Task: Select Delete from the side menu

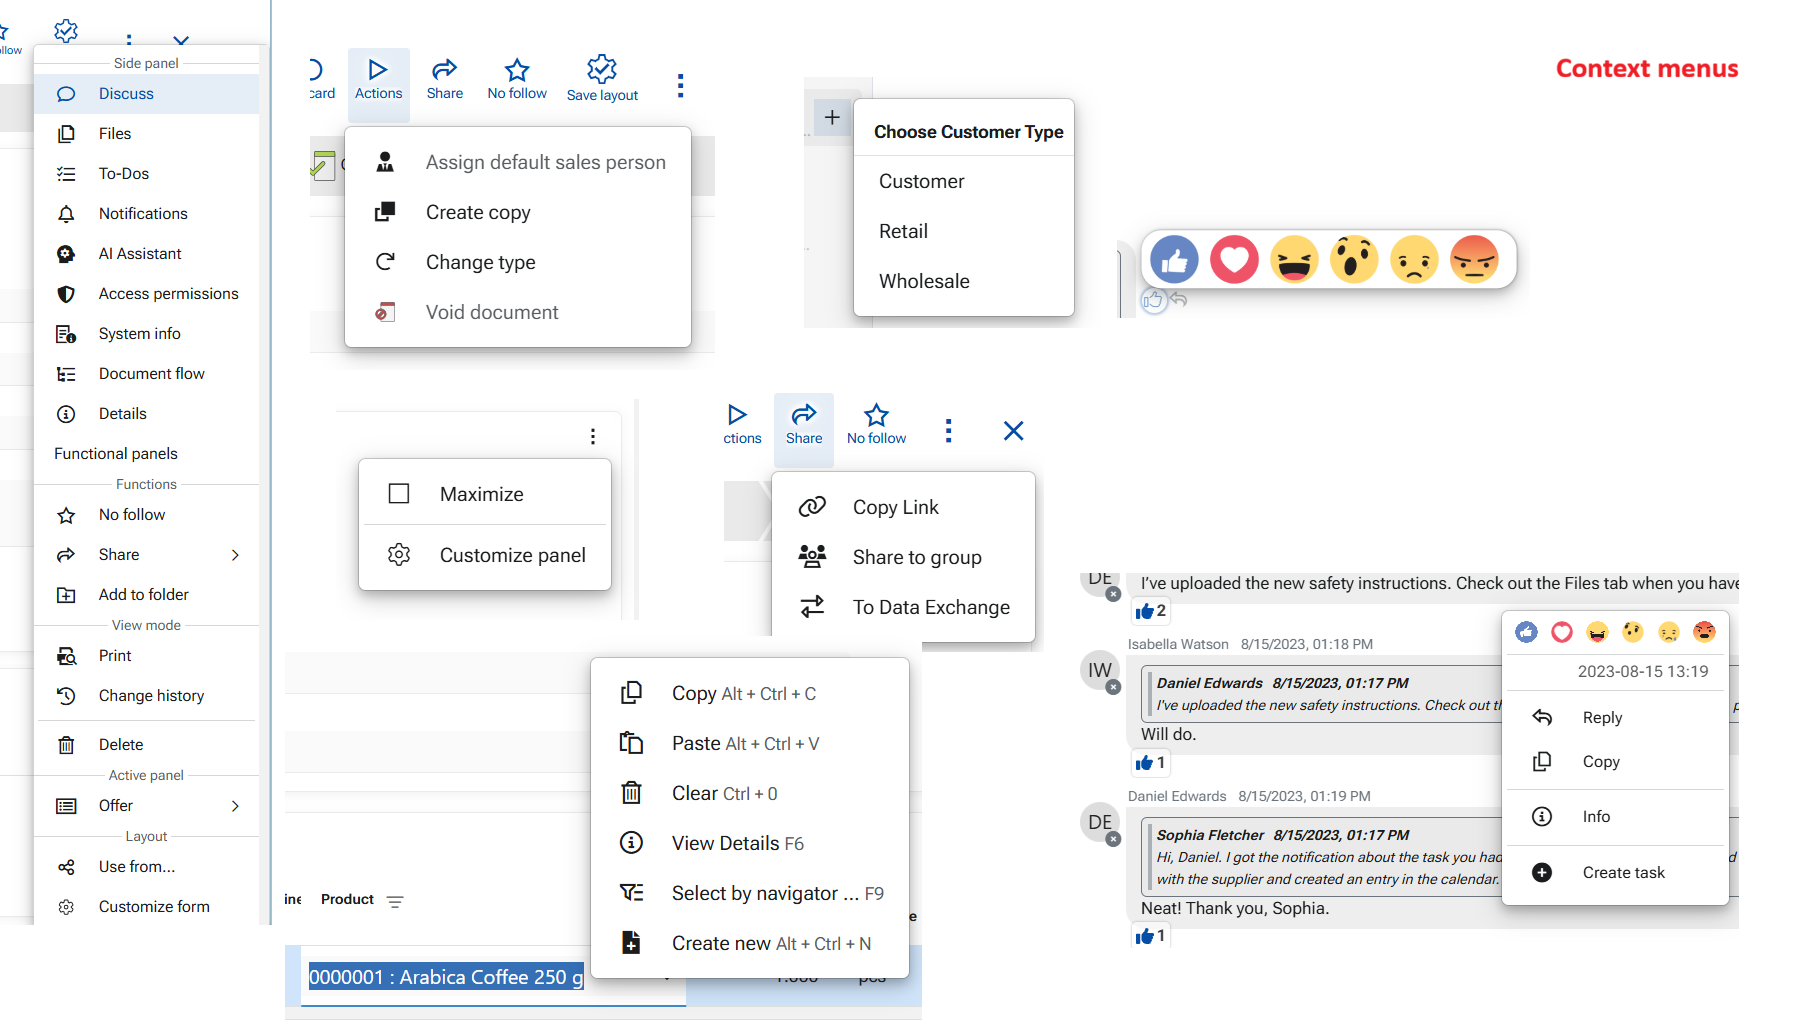Action: (x=146, y=745)
